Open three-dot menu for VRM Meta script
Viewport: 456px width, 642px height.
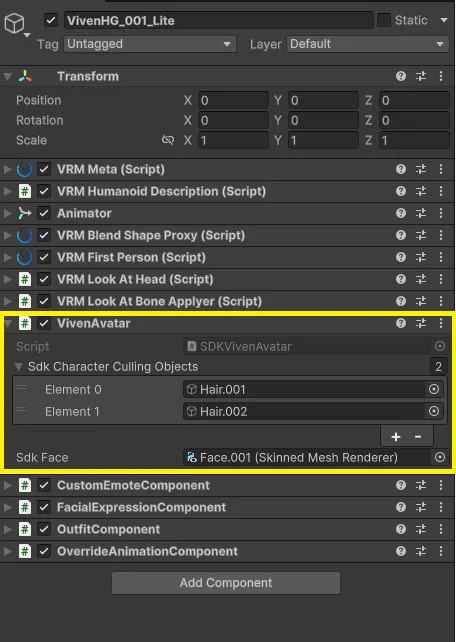pos(441,170)
